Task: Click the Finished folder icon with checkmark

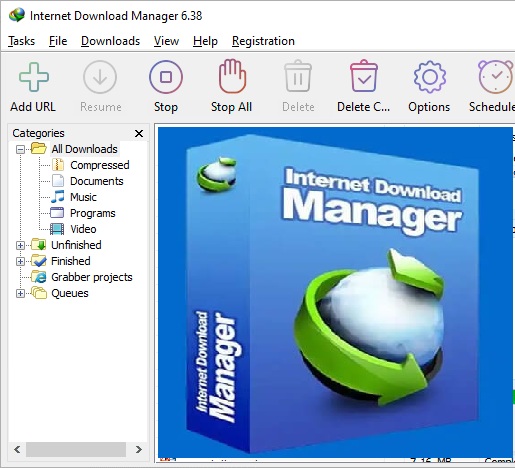Action: (x=39, y=261)
